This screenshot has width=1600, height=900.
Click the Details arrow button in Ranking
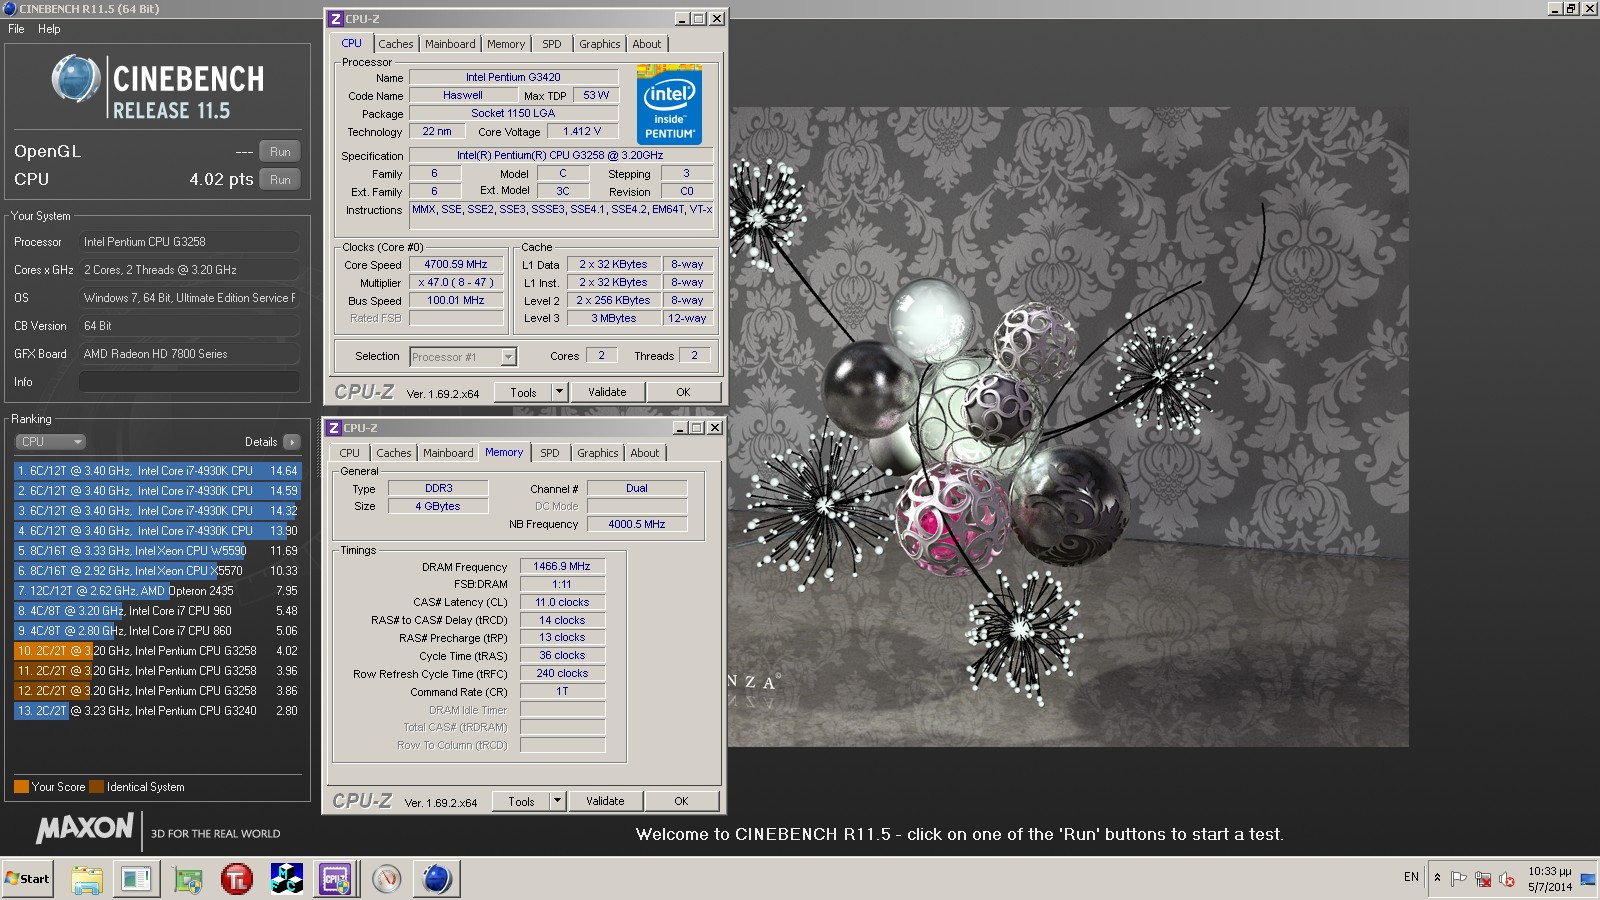pyautogui.click(x=291, y=442)
